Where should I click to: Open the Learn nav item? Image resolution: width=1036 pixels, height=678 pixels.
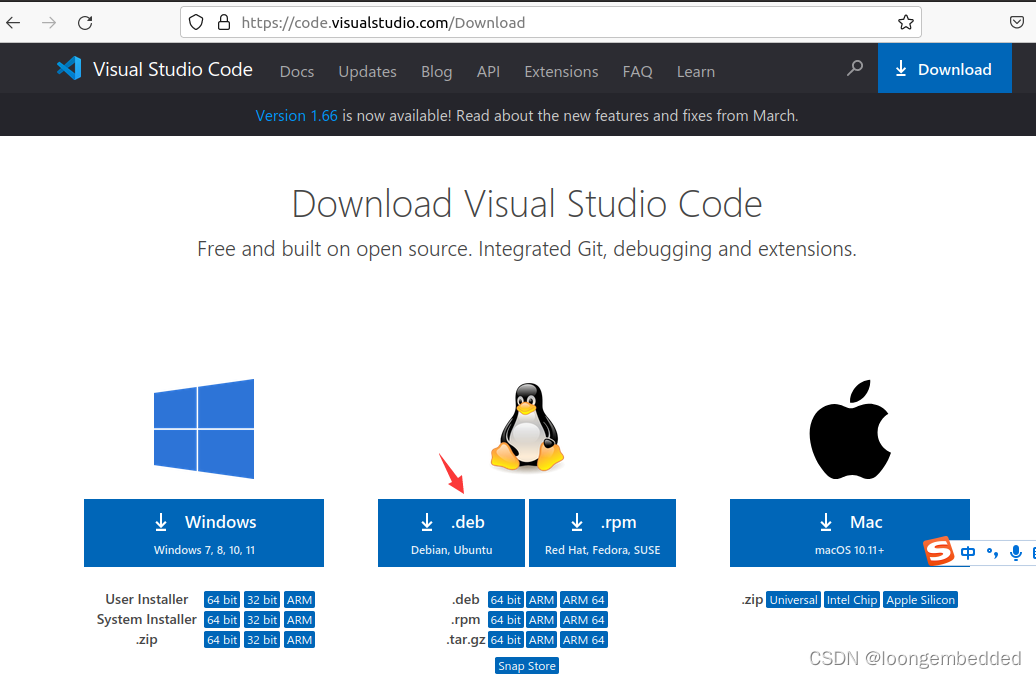tap(696, 71)
